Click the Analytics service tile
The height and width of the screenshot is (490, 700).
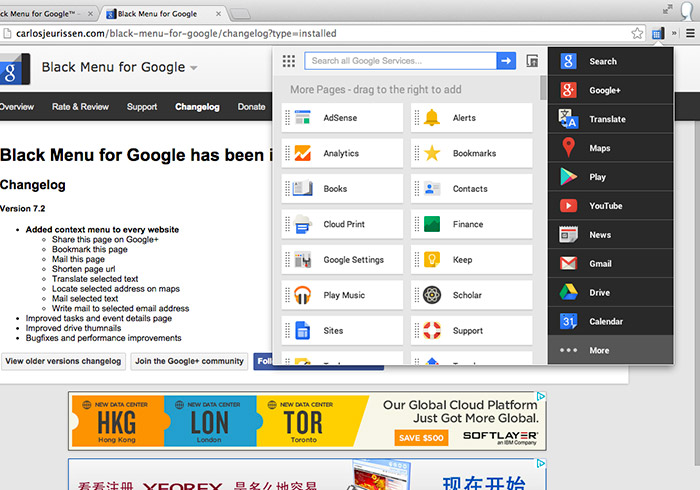pyautogui.click(x=342, y=153)
